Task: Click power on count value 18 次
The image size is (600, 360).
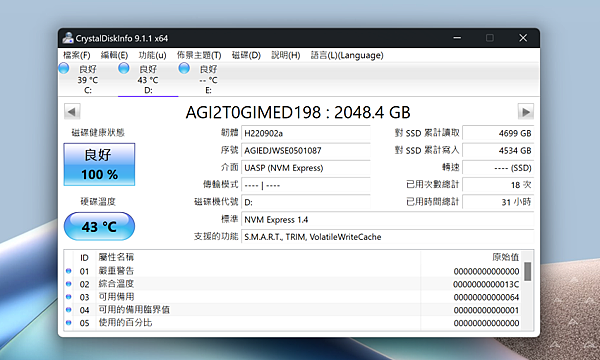Action: pyautogui.click(x=498, y=185)
